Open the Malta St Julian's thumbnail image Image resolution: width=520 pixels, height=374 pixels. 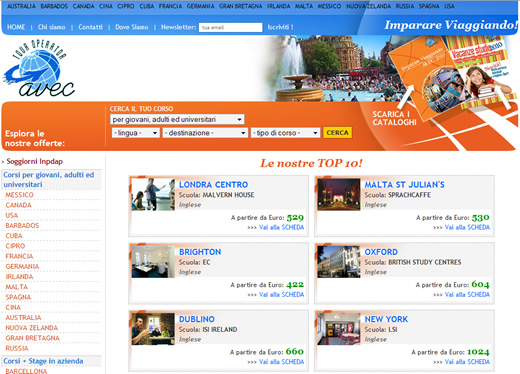(x=339, y=194)
